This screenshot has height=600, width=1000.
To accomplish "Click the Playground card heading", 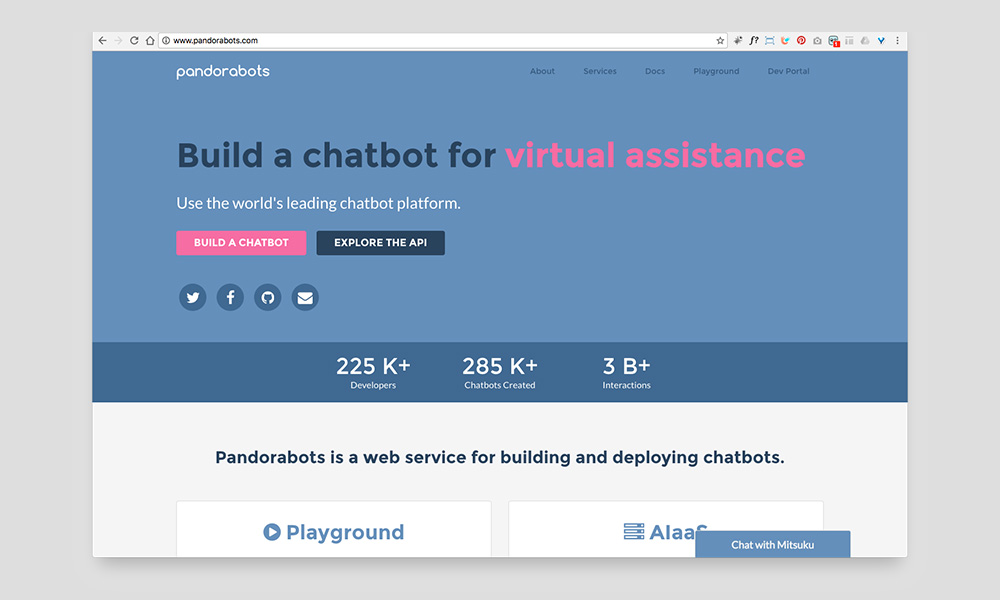I will (345, 532).
